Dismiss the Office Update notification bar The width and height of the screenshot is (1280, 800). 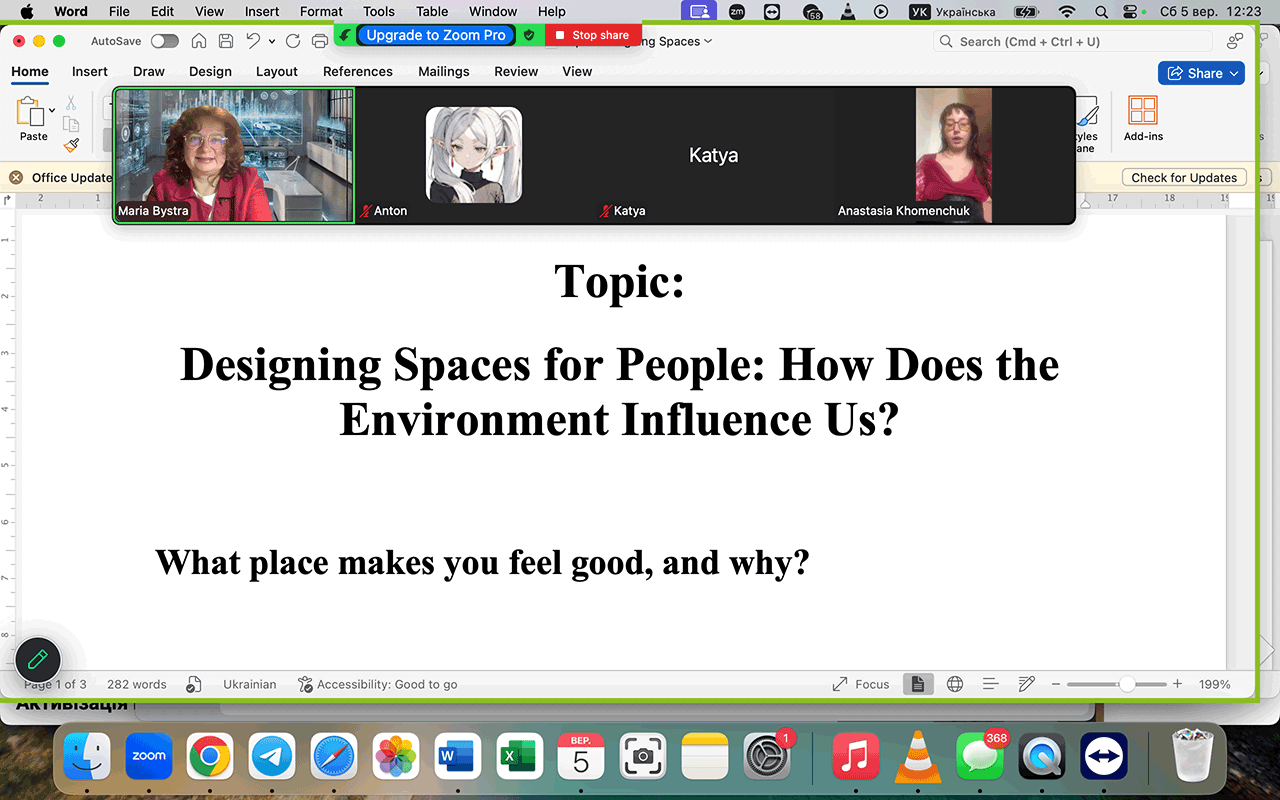pyautogui.click(x=16, y=177)
